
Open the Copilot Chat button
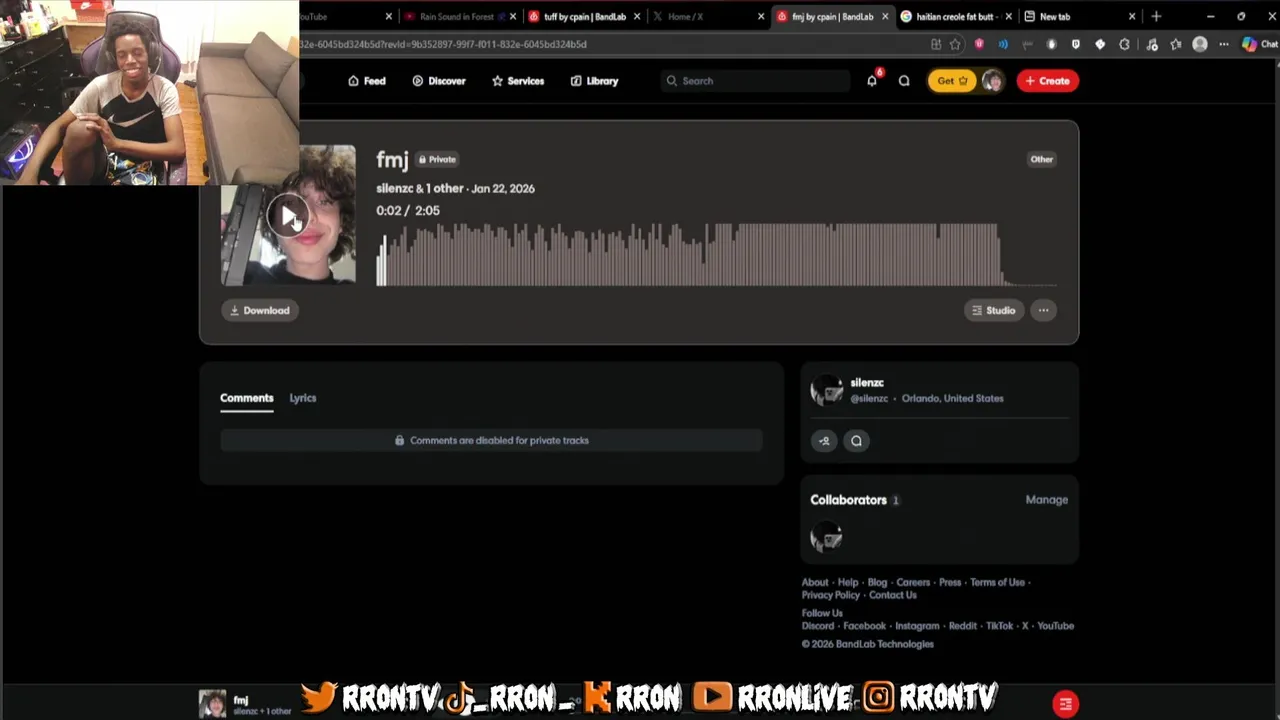pos(1259,44)
